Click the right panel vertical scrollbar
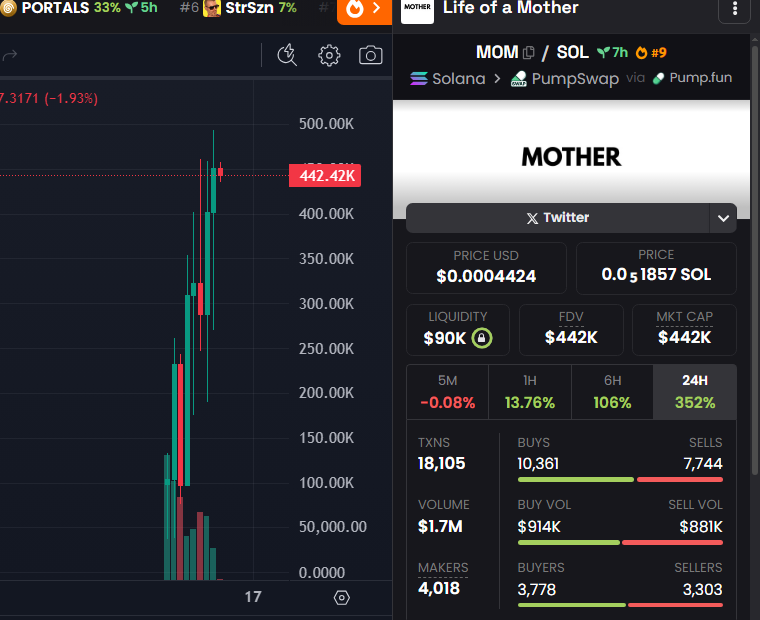This screenshot has width=760, height=620. [755, 260]
